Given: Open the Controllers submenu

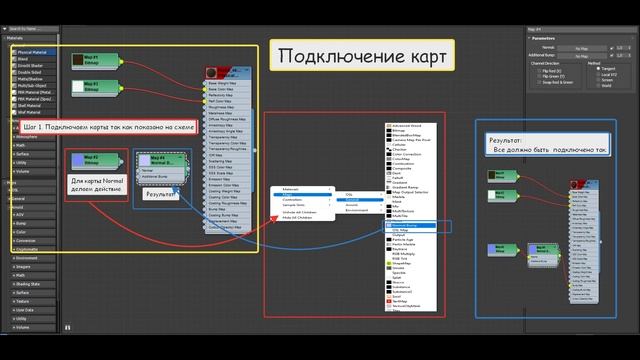Looking at the screenshot, I should 302,200.
